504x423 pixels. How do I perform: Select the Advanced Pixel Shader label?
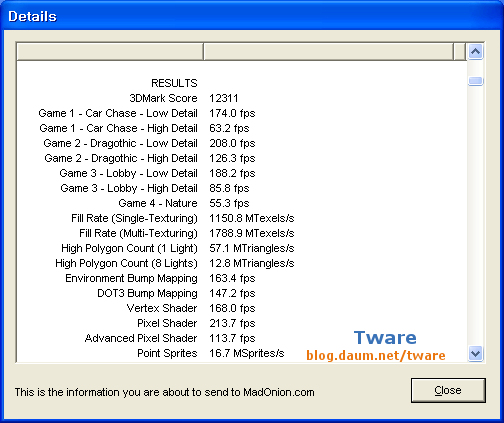point(141,338)
